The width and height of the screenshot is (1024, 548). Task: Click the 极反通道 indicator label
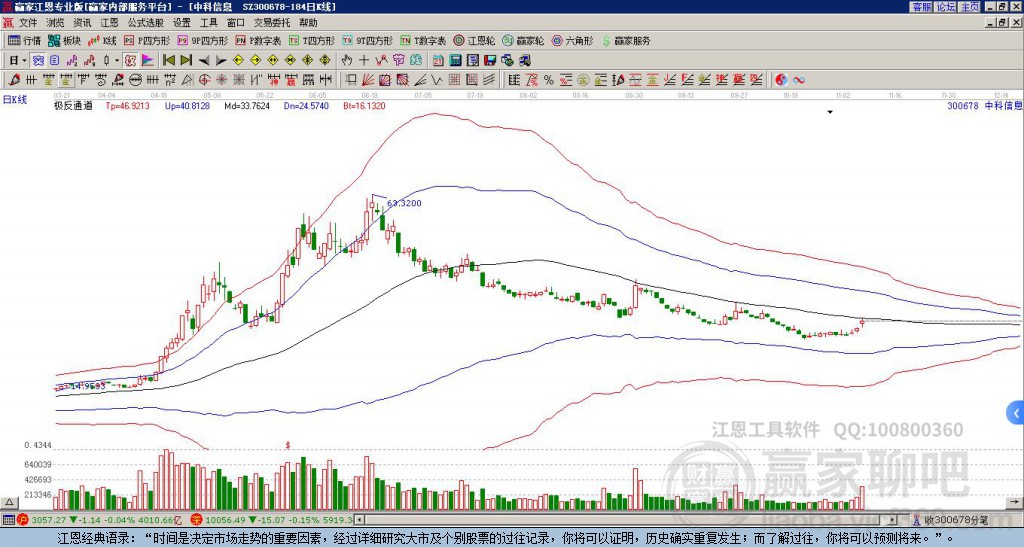73,106
